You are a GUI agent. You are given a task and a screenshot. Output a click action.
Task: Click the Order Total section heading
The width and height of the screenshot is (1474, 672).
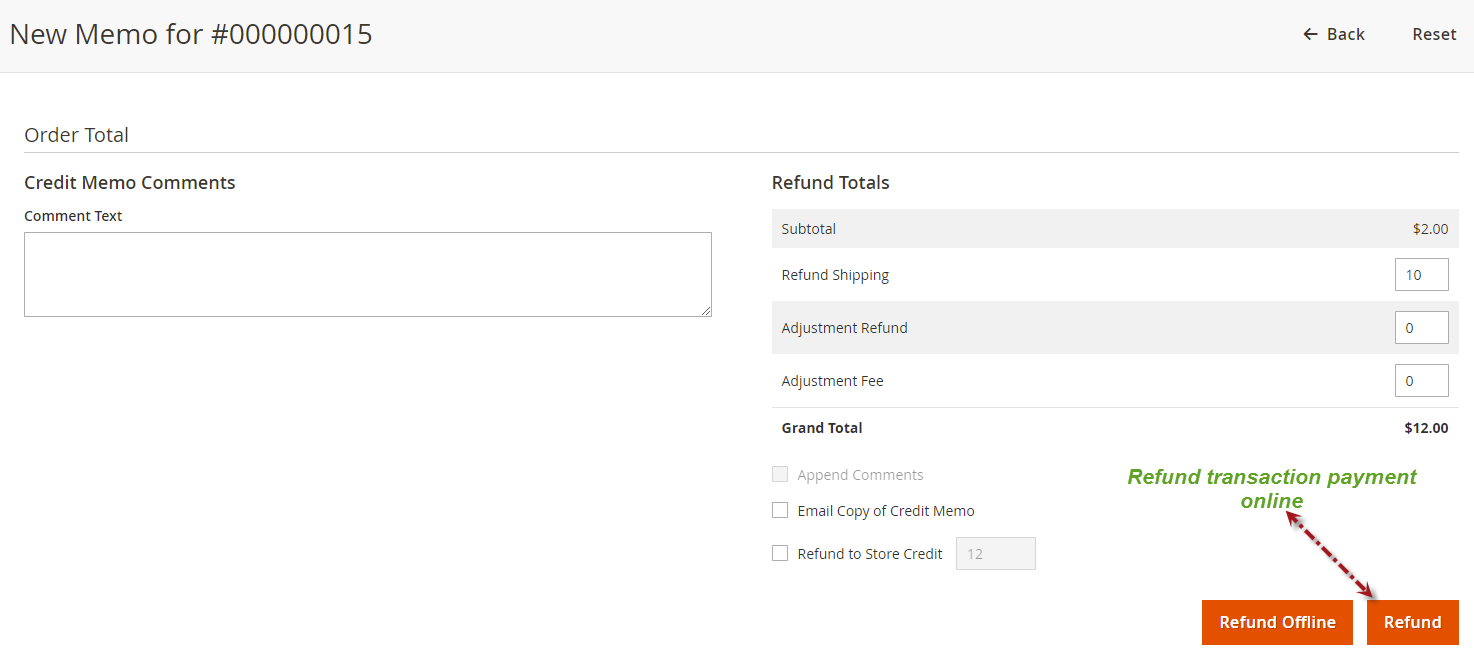(77, 135)
